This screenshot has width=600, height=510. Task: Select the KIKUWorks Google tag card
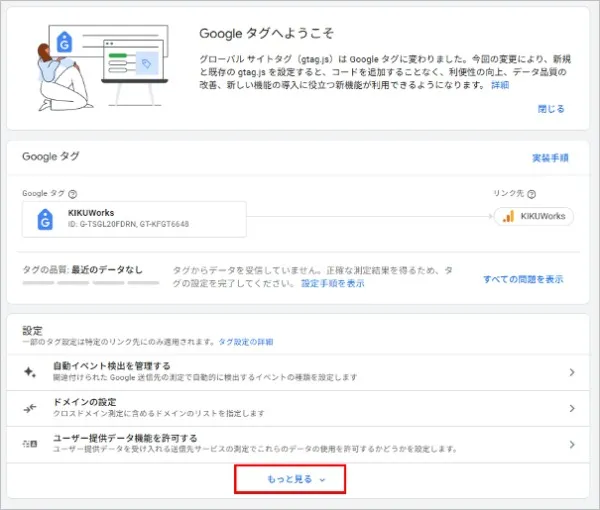pyautogui.click(x=135, y=219)
